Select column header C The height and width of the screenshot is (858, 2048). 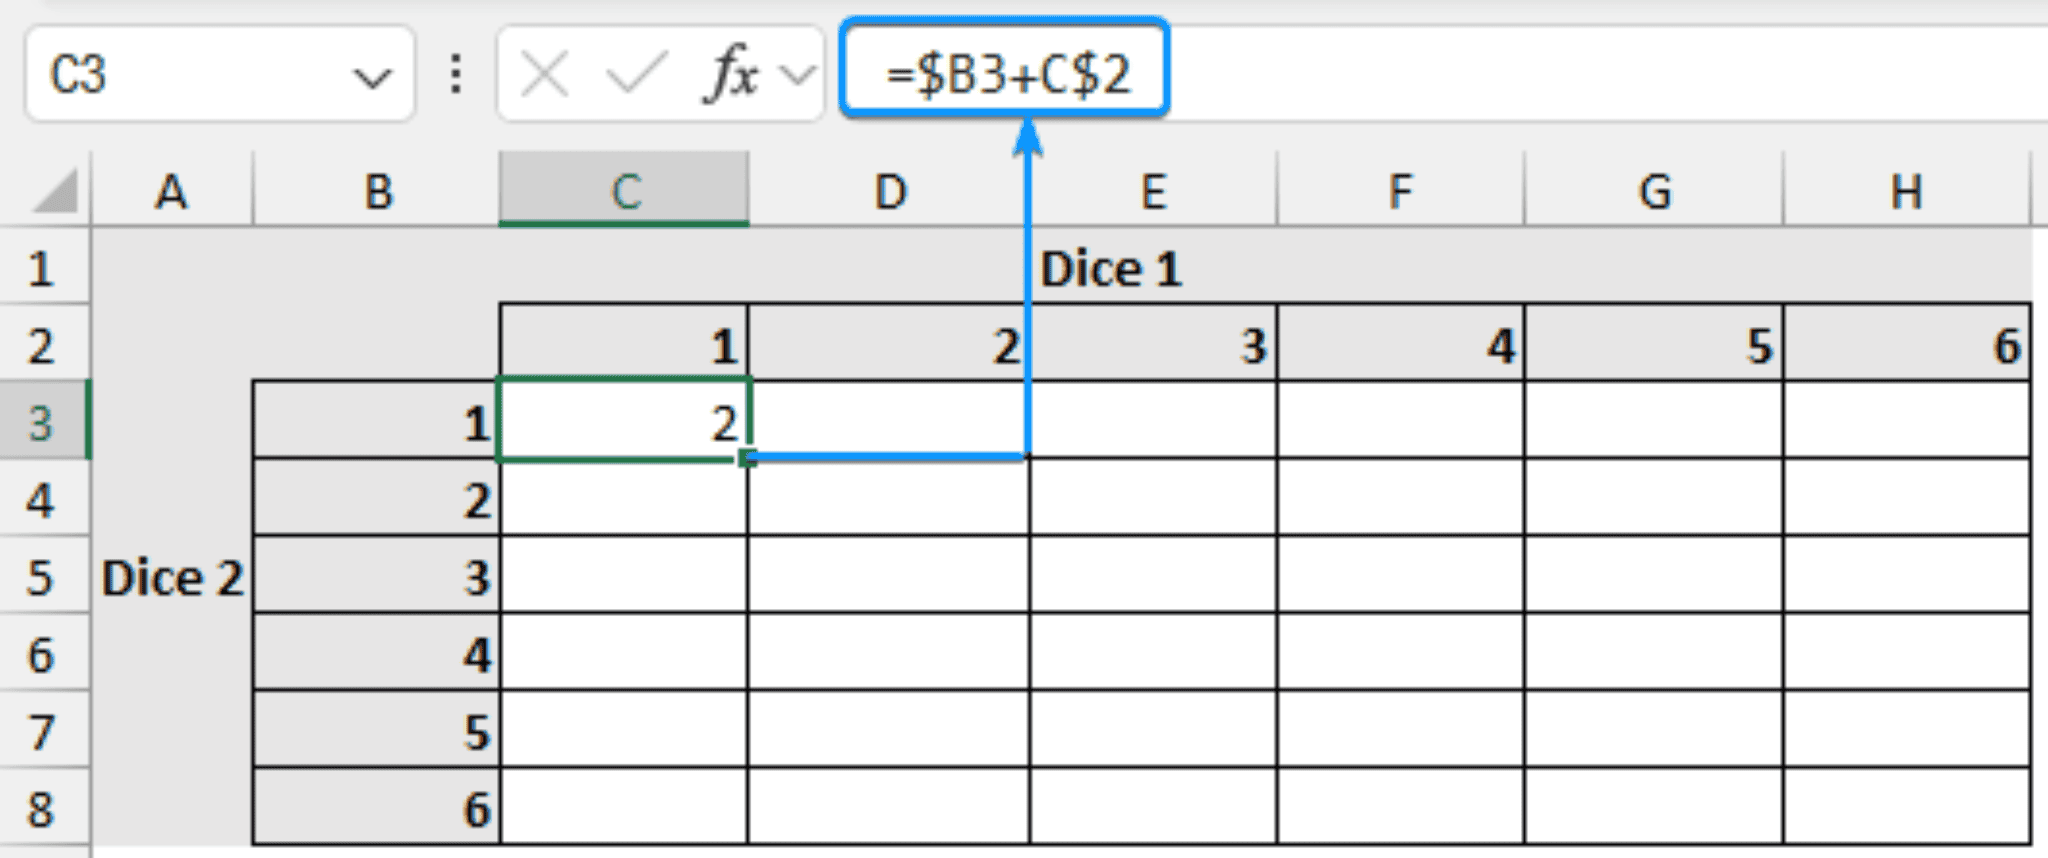[623, 190]
